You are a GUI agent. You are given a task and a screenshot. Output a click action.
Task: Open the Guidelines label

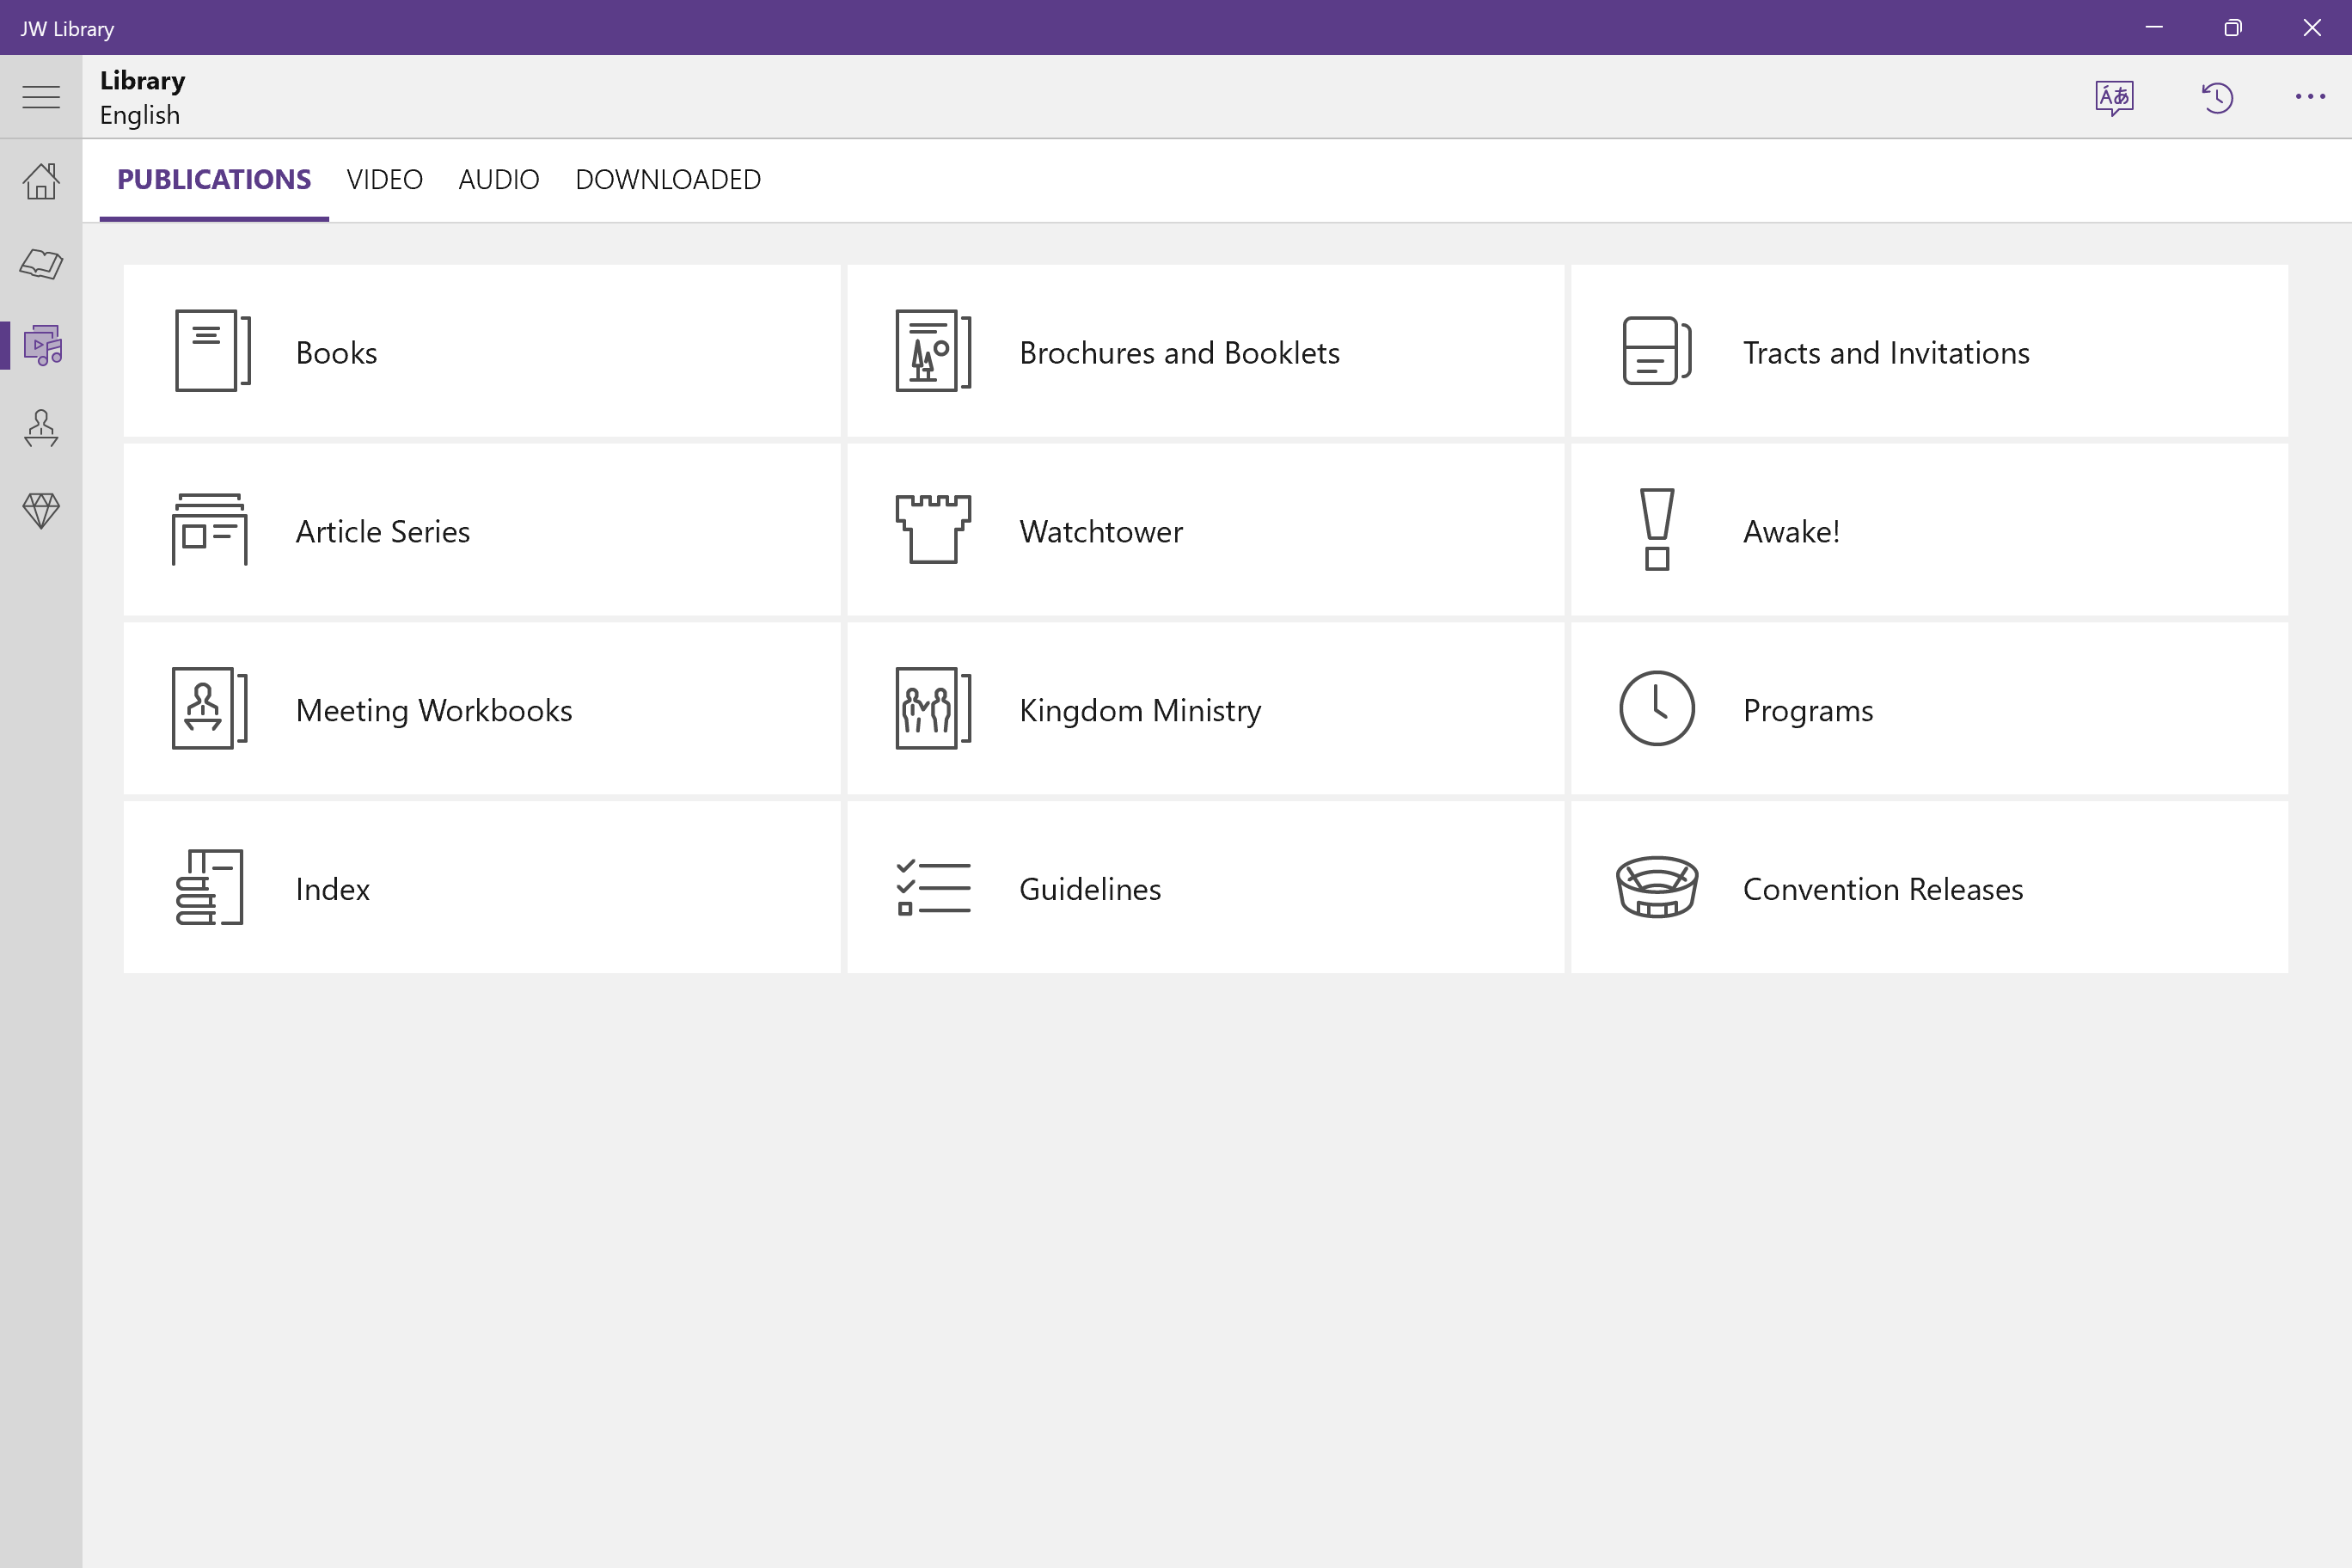point(1090,890)
